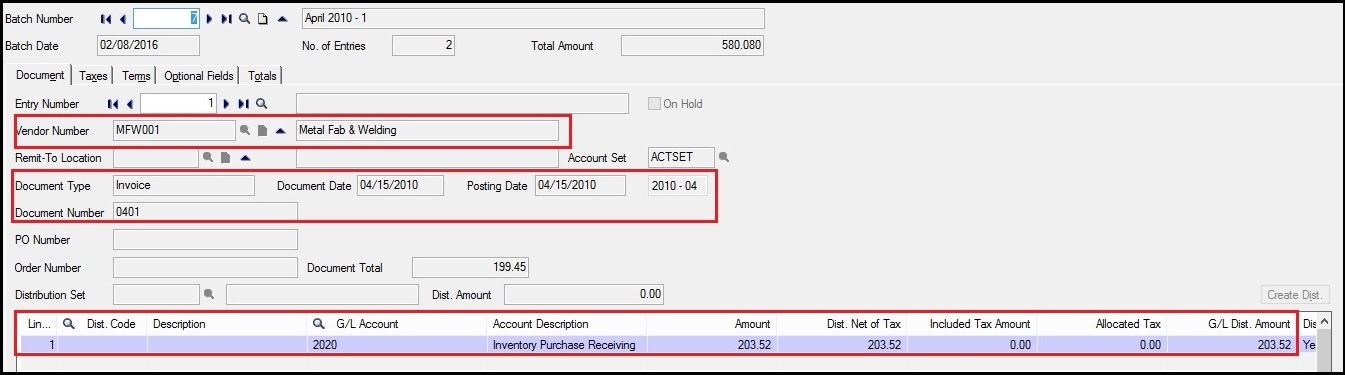Go to next entry arrow
1345x375 pixels.
click(x=227, y=103)
